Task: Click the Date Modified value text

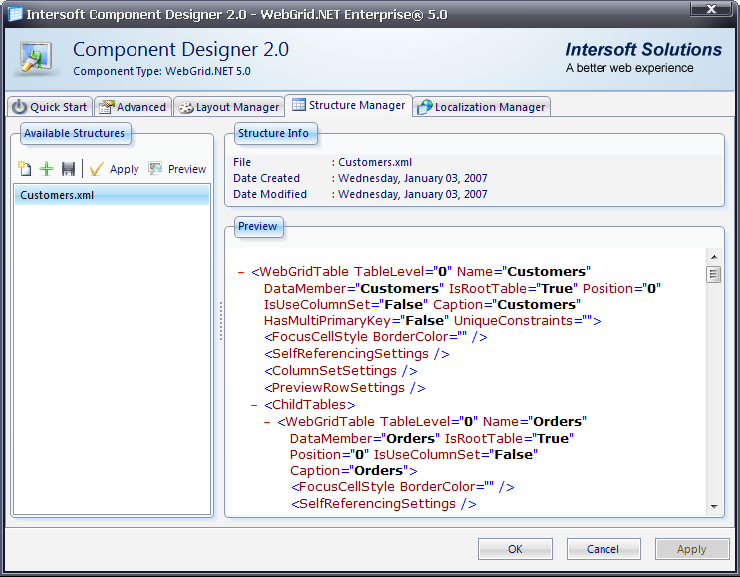Action: pyautogui.click(x=412, y=194)
